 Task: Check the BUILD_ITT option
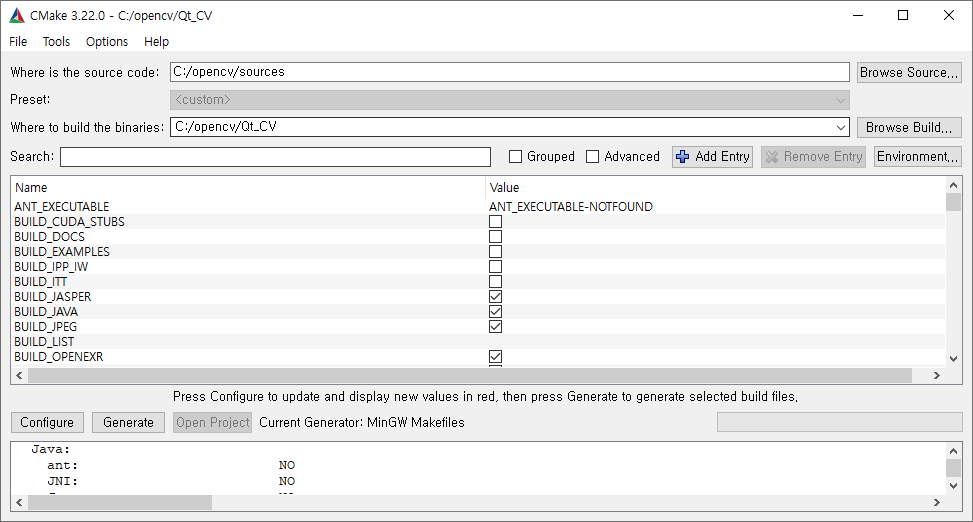(495, 282)
